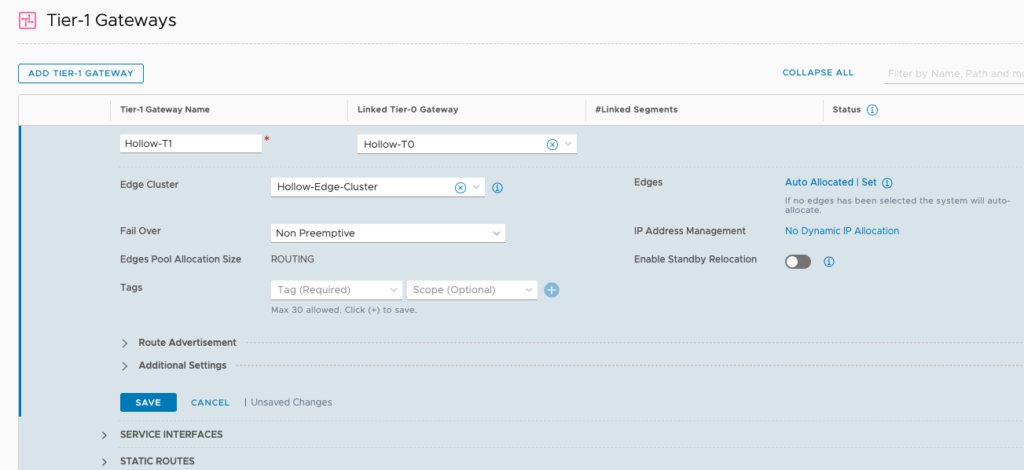Click info icon next to Edges Set
1024x470 pixels.
(x=887, y=183)
